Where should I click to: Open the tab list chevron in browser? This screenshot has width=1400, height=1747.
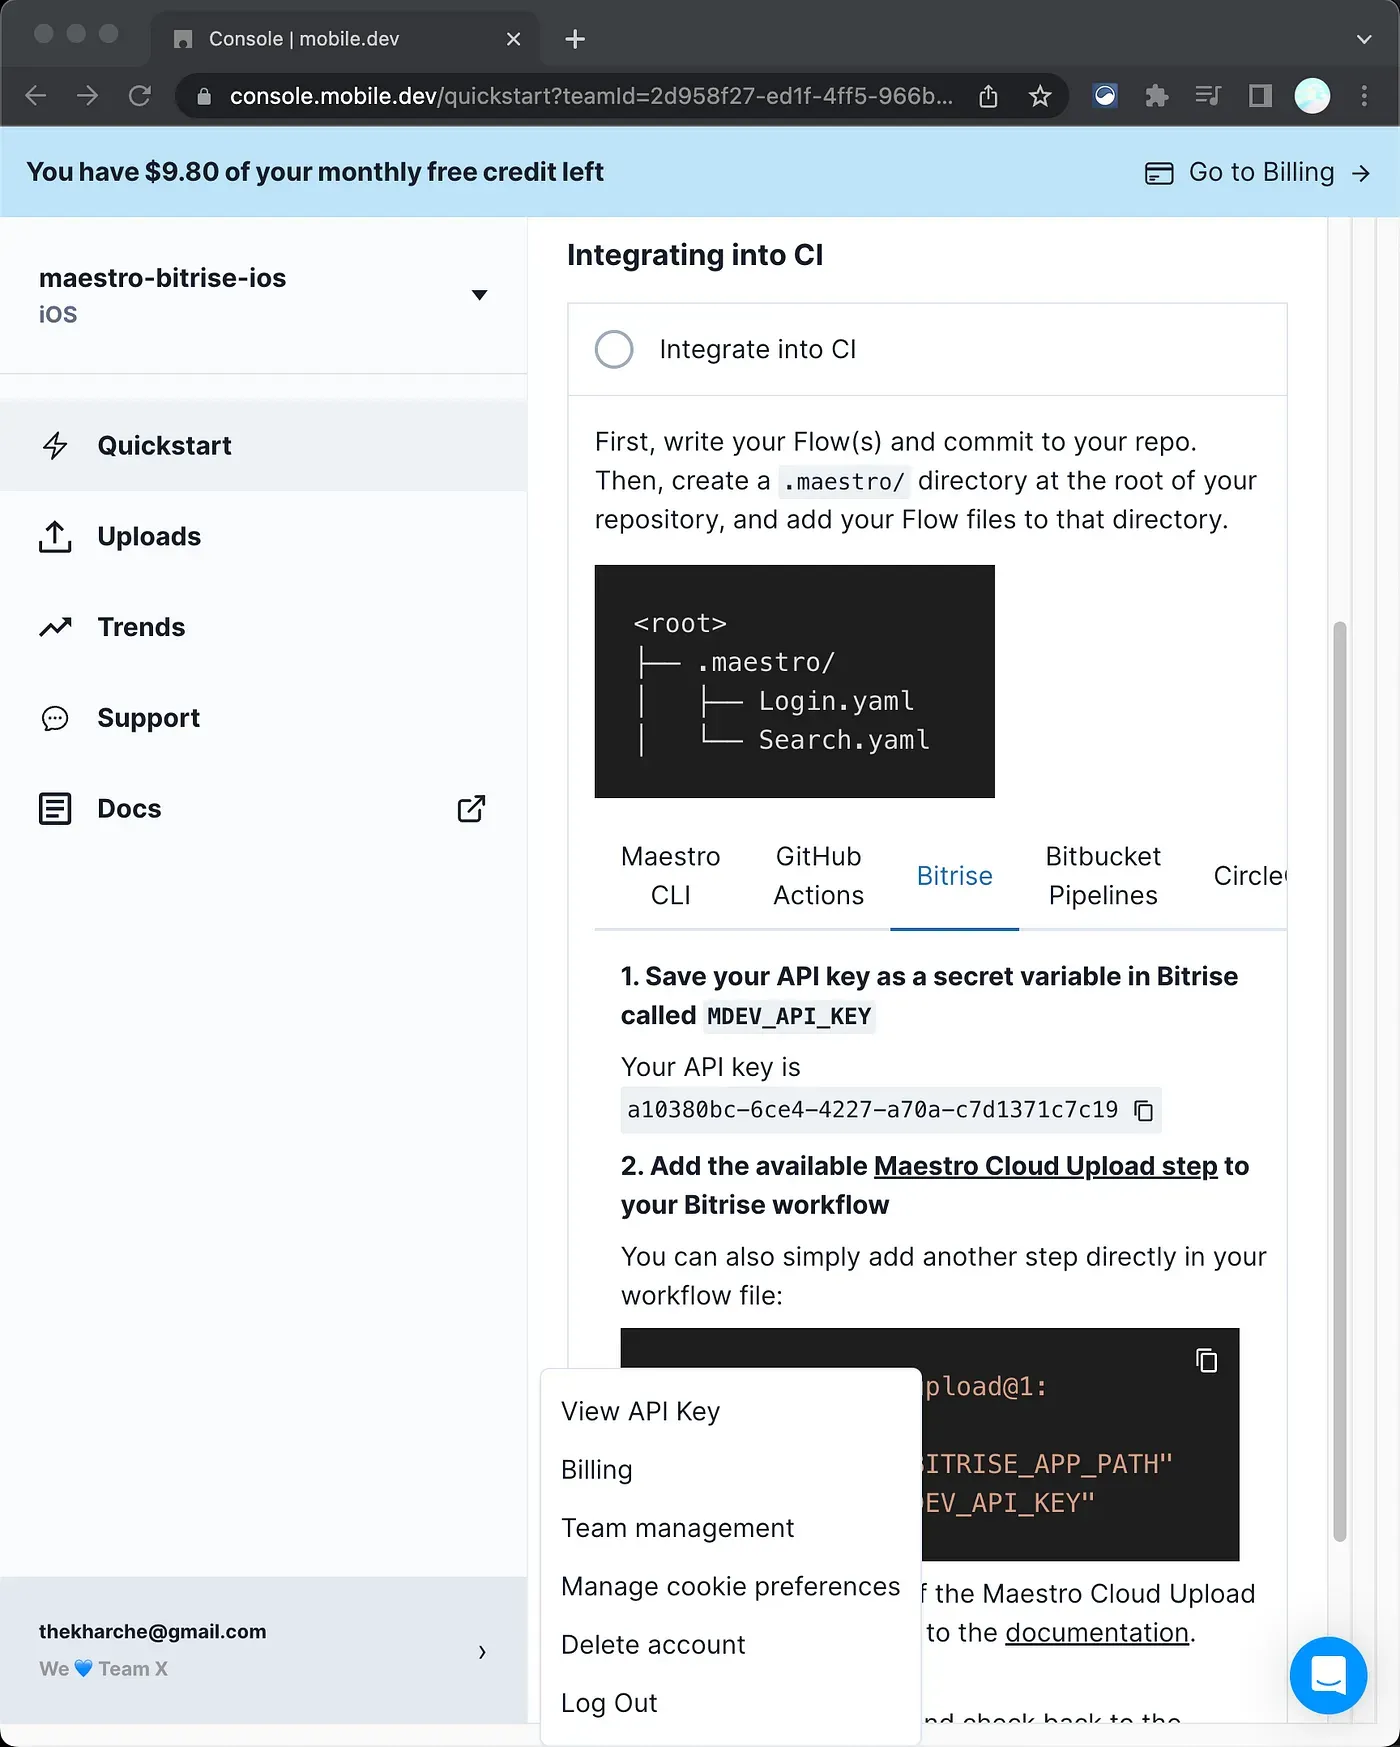[1364, 39]
